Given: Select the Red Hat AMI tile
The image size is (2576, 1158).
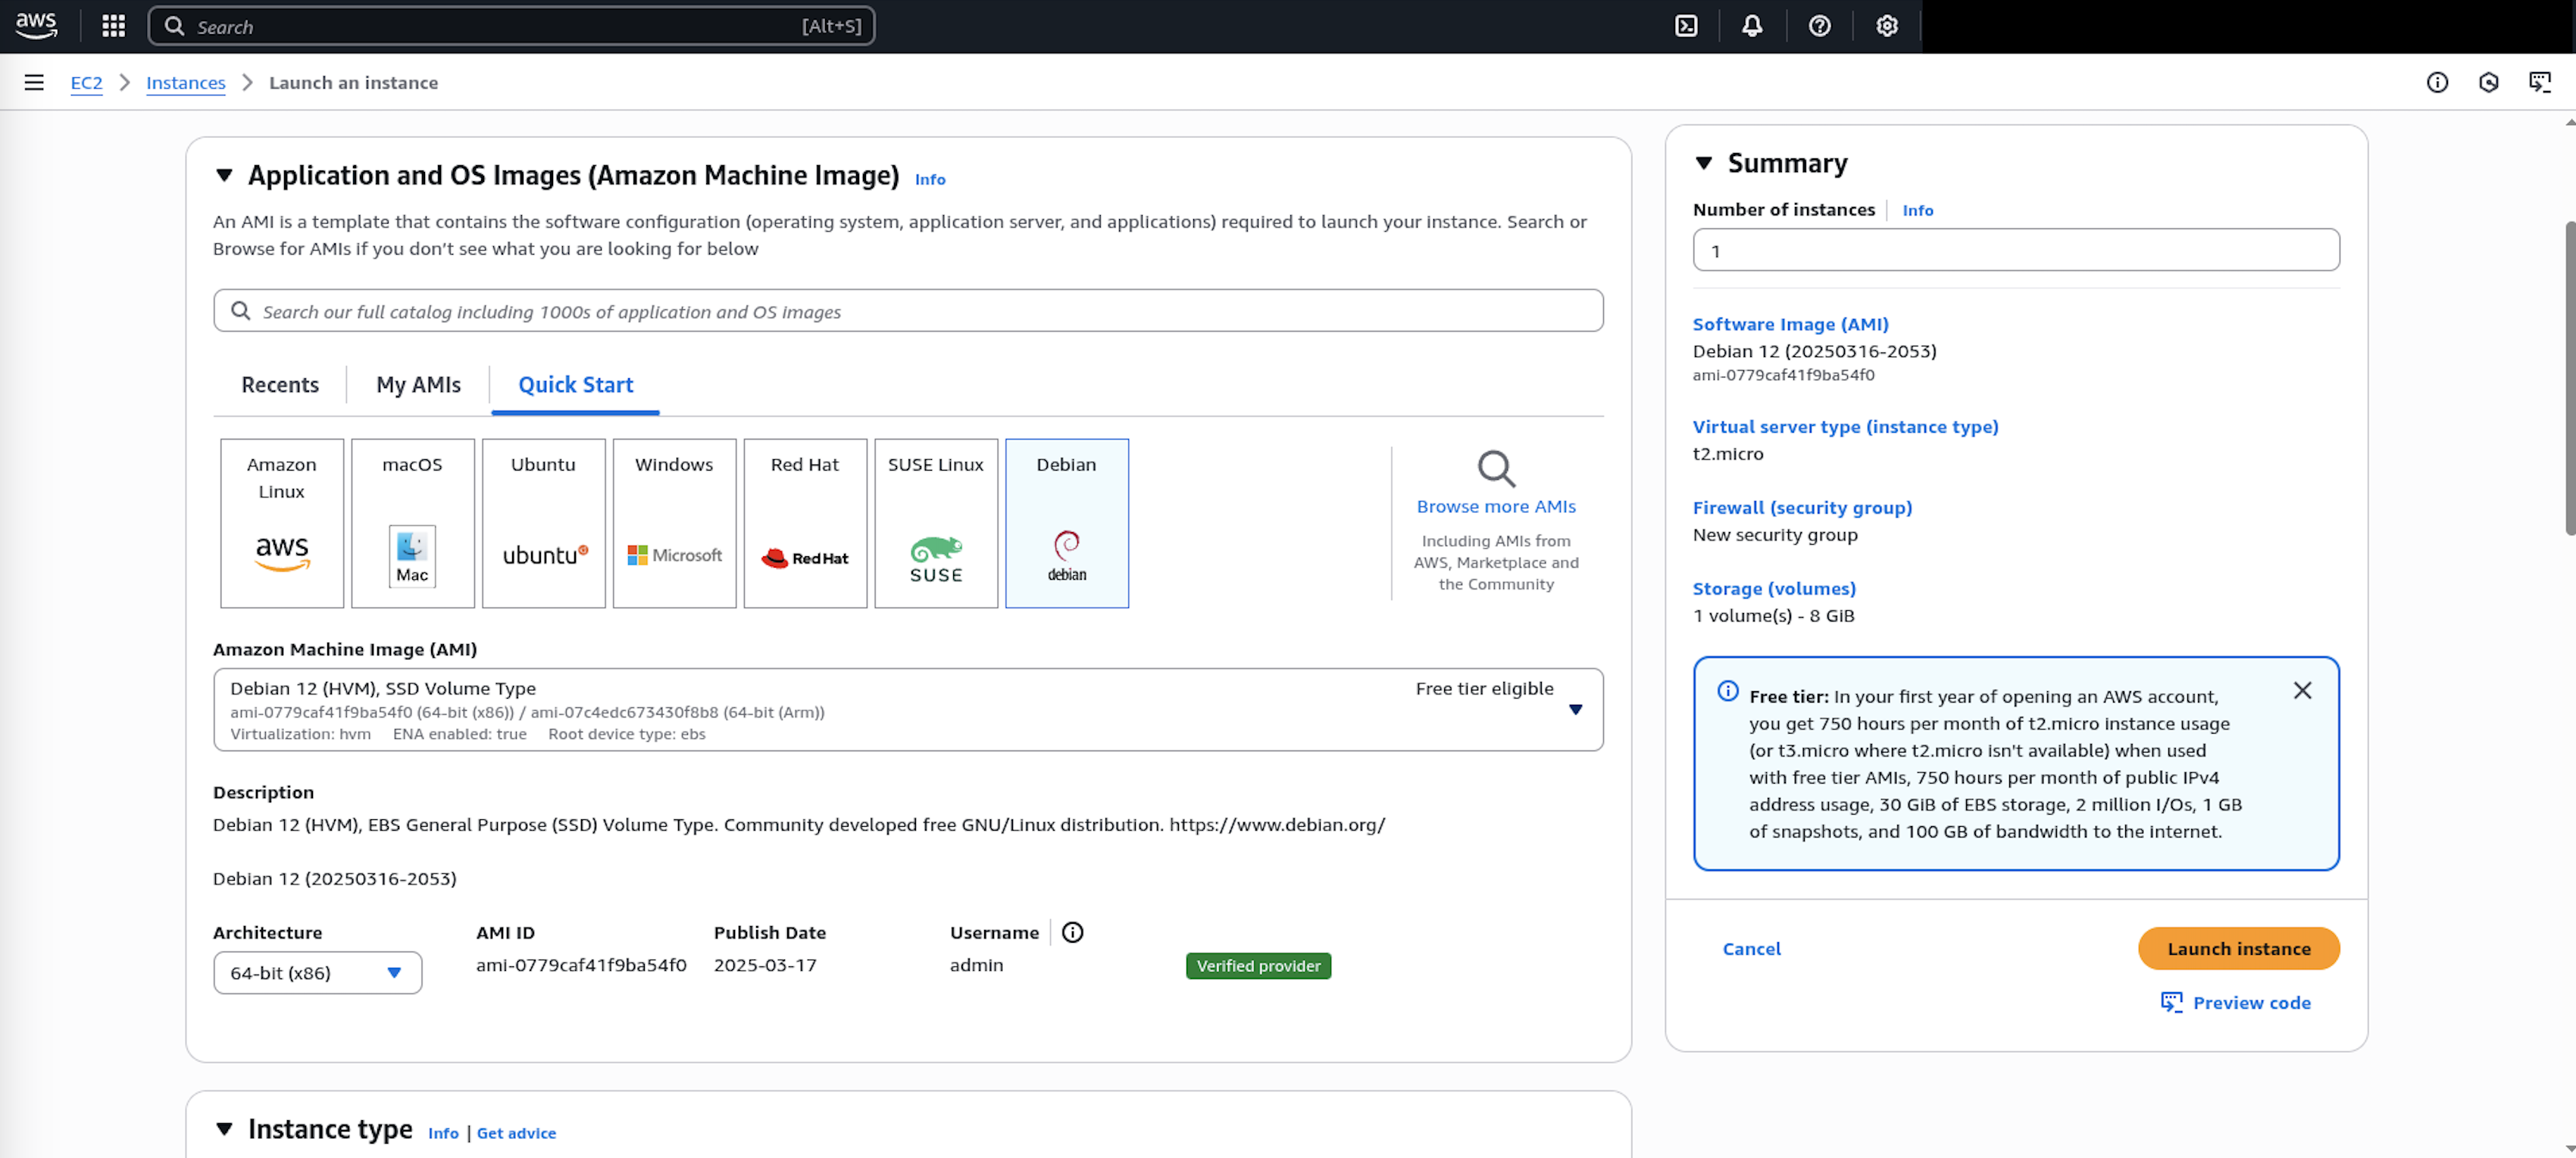Looking at the screenshot, I should (806, 523).
